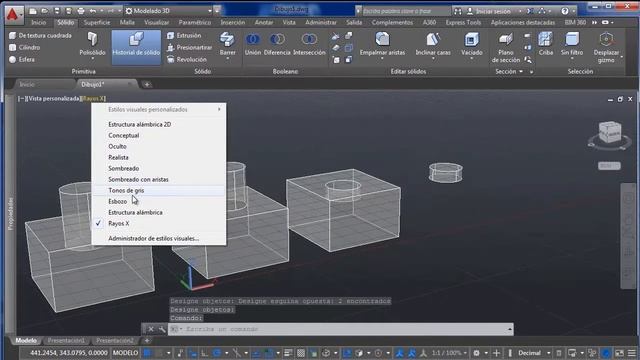Select the Plano de sección tool
Viewport: 640px width, 360px height.
[x=505, y=48]
